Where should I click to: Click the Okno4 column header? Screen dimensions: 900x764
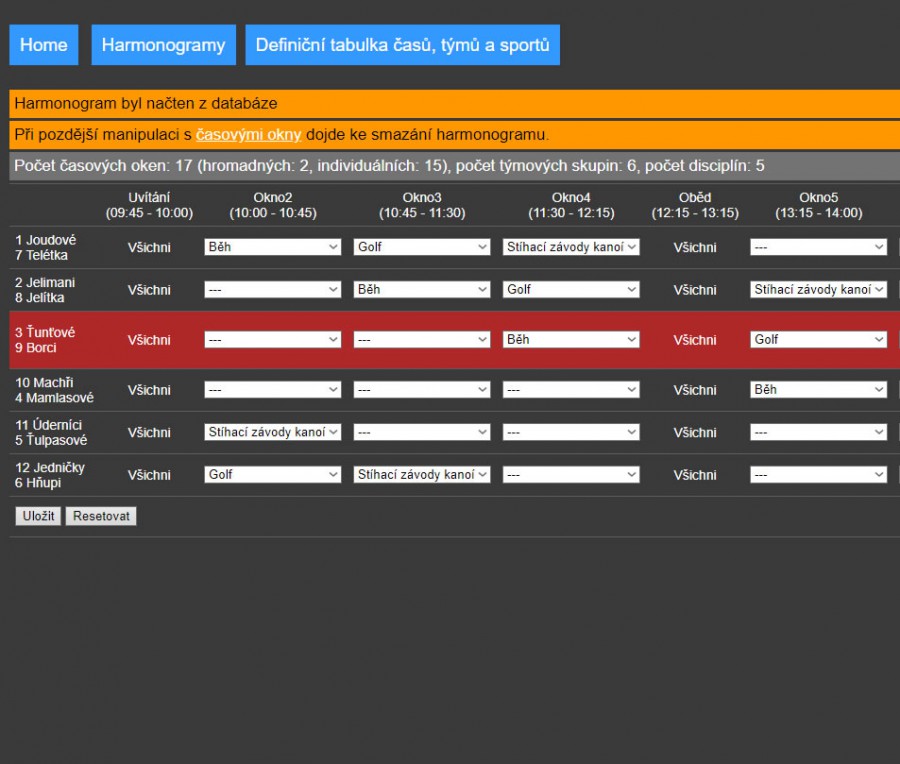tap(571, 205)
